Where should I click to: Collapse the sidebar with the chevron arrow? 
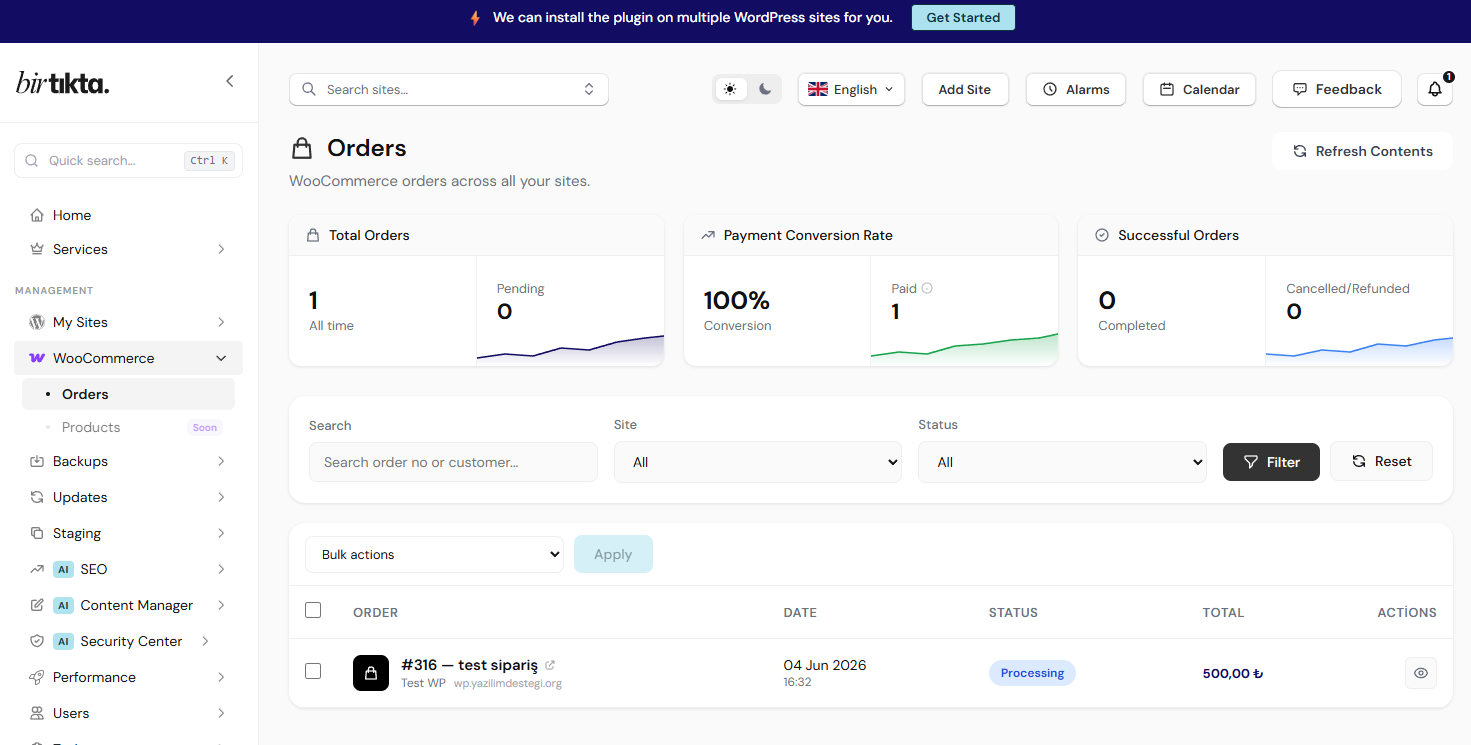(229, 81)
